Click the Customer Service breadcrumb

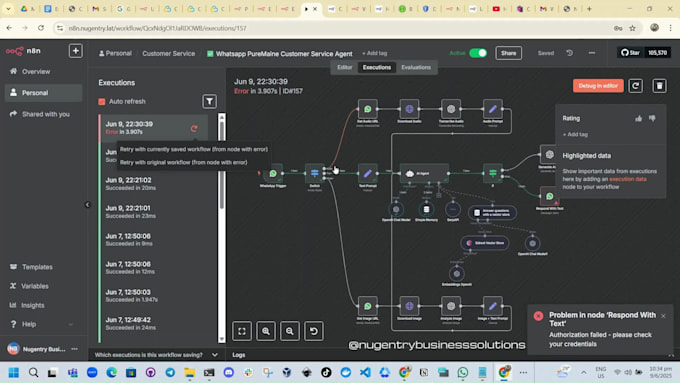168,53
